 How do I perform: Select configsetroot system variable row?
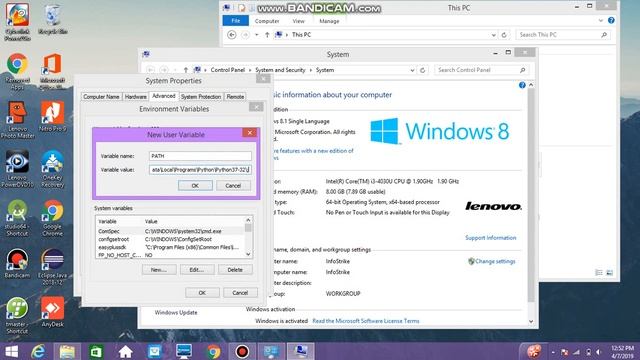point(170,239)
